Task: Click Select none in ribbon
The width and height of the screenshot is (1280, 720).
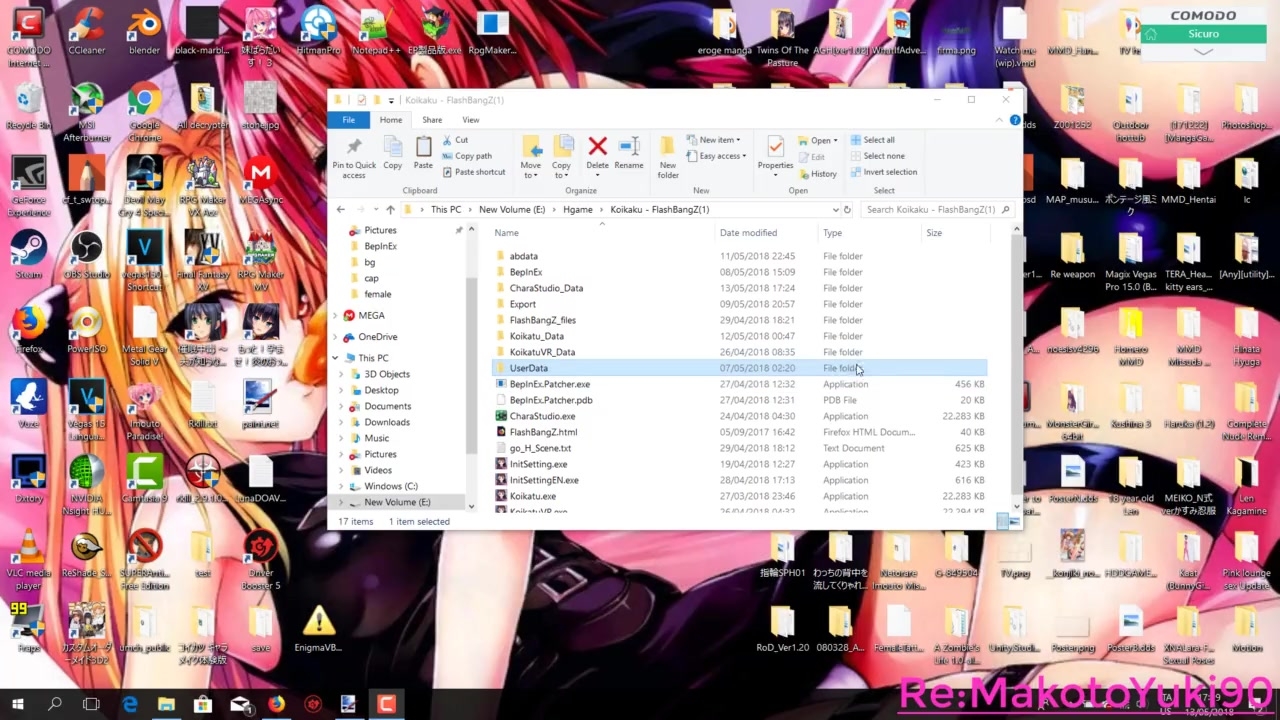Action: pos(877,156)
